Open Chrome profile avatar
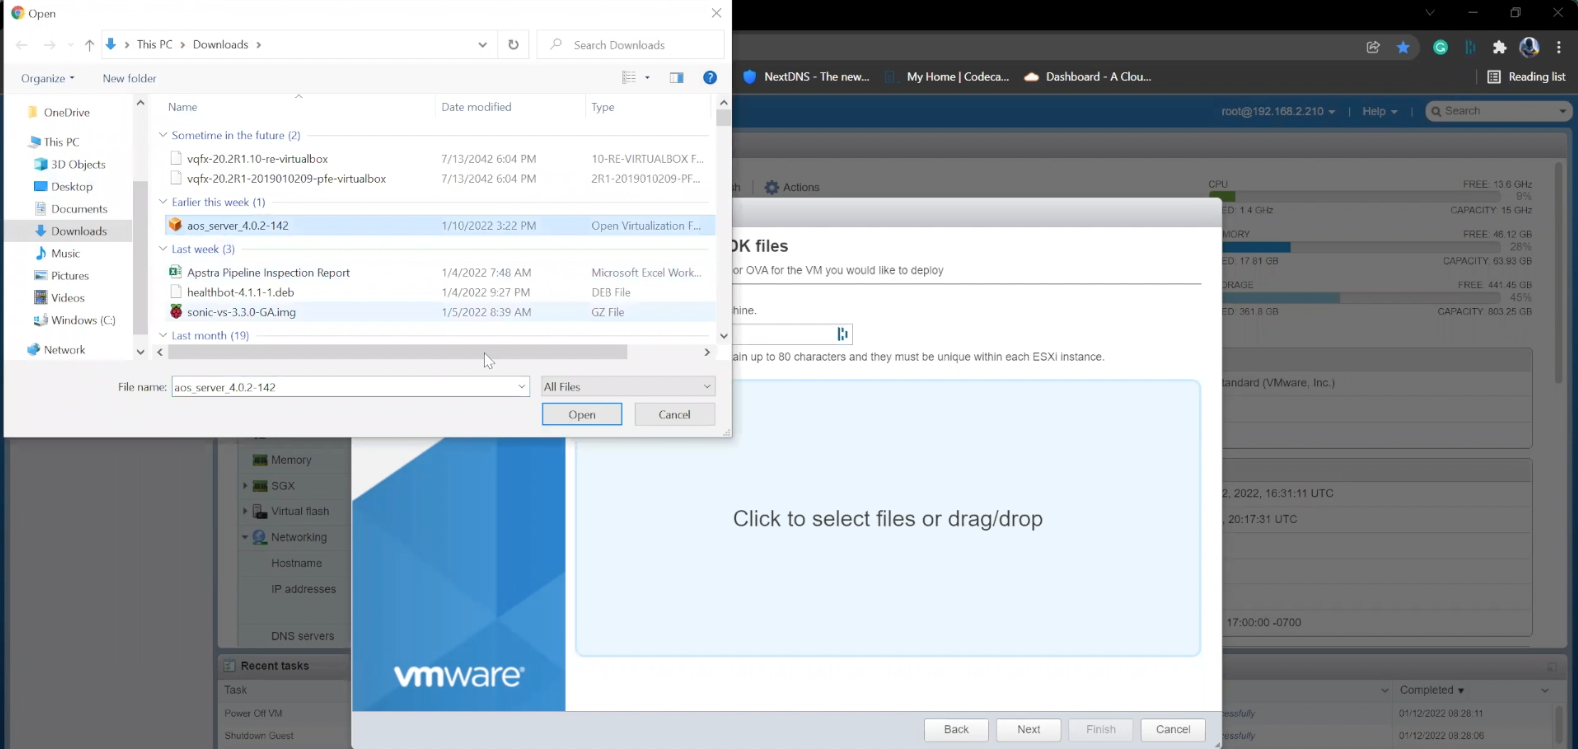1578x749 pixels. coord(1529,47)
